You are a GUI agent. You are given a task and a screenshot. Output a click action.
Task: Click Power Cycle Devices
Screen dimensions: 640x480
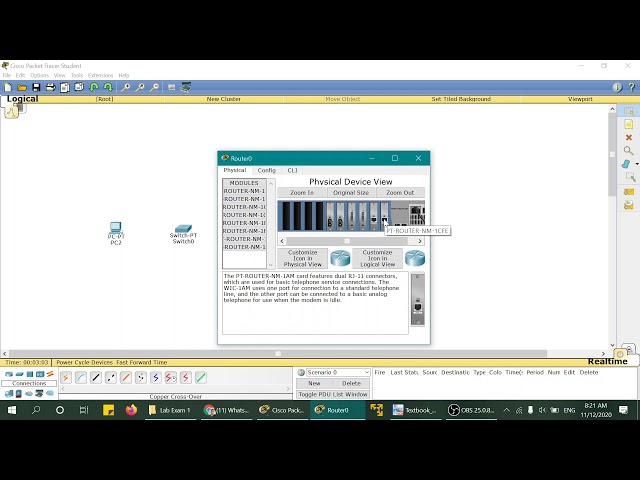pos(84,362)
